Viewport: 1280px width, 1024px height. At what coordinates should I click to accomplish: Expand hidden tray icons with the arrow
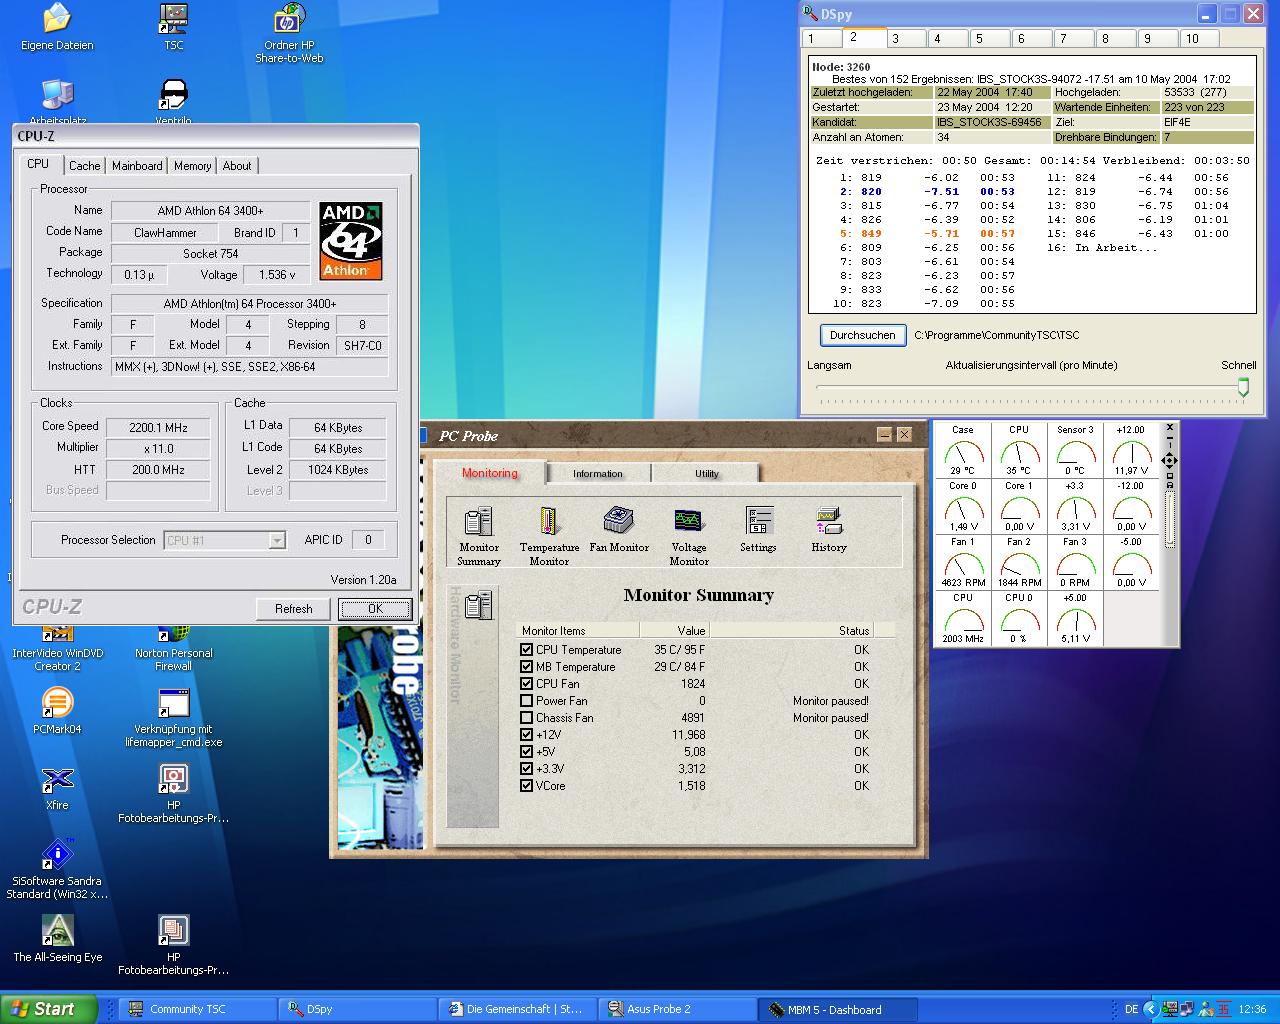(x=1150, y=1009)
